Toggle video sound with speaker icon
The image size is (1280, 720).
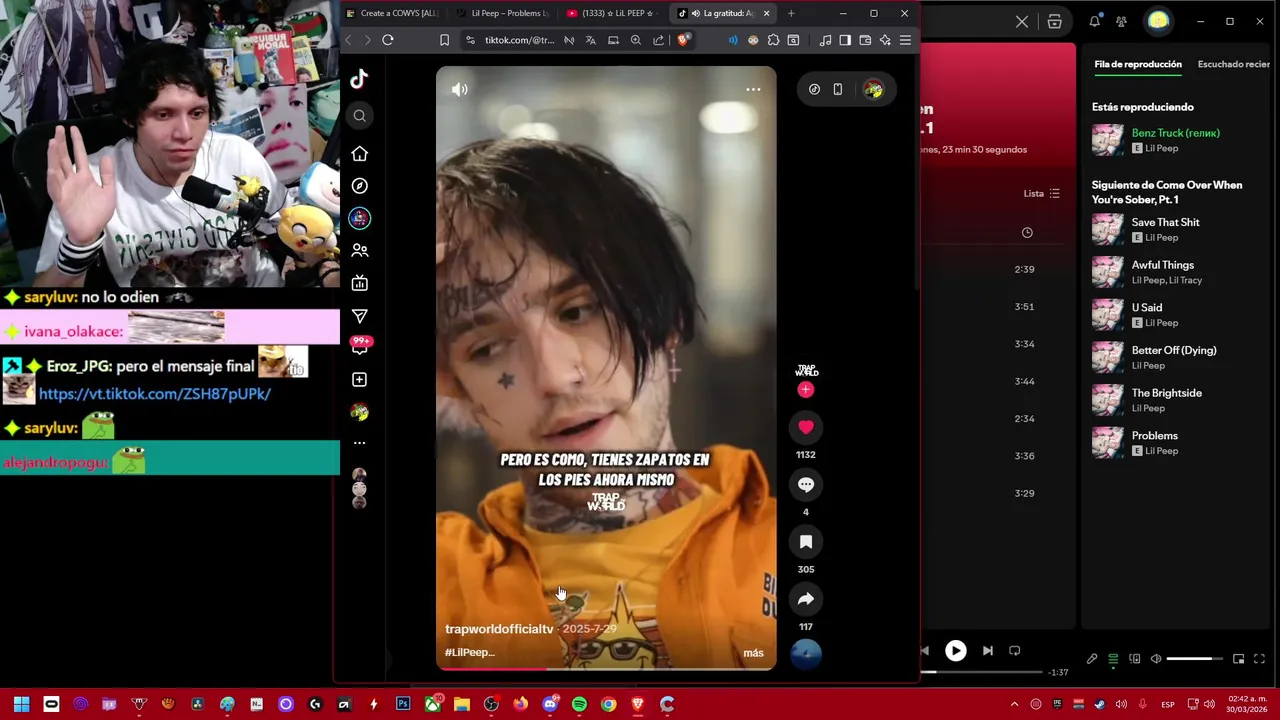click(460, 89)
